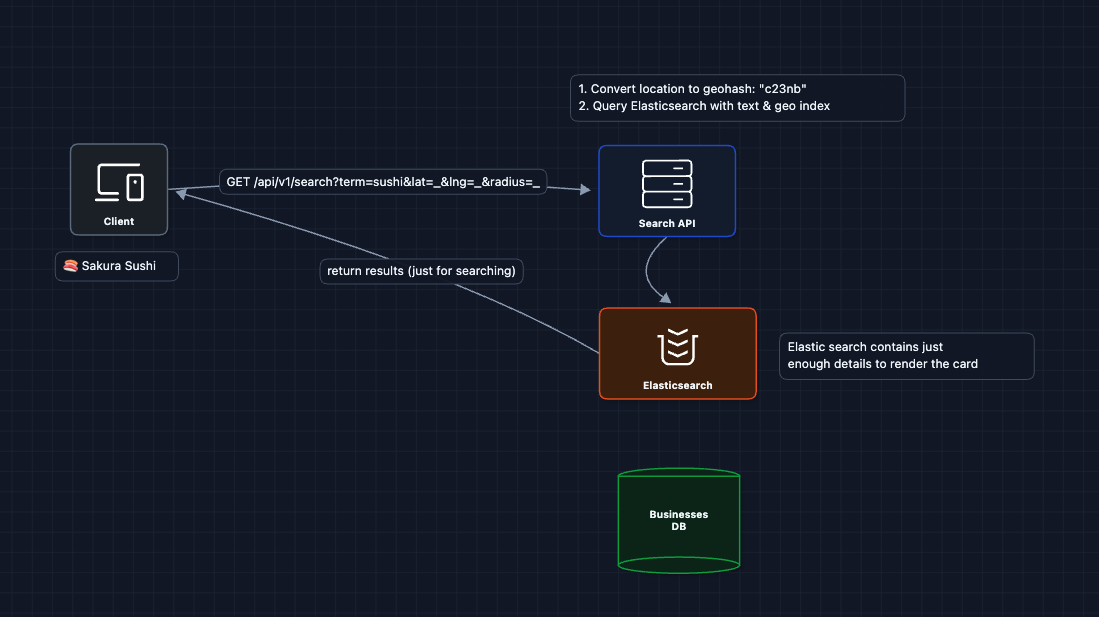Viewport: 1099px width, 617px height.
Task: Select the GET /api/v1/search request label
Action: [x=383, y=182]
